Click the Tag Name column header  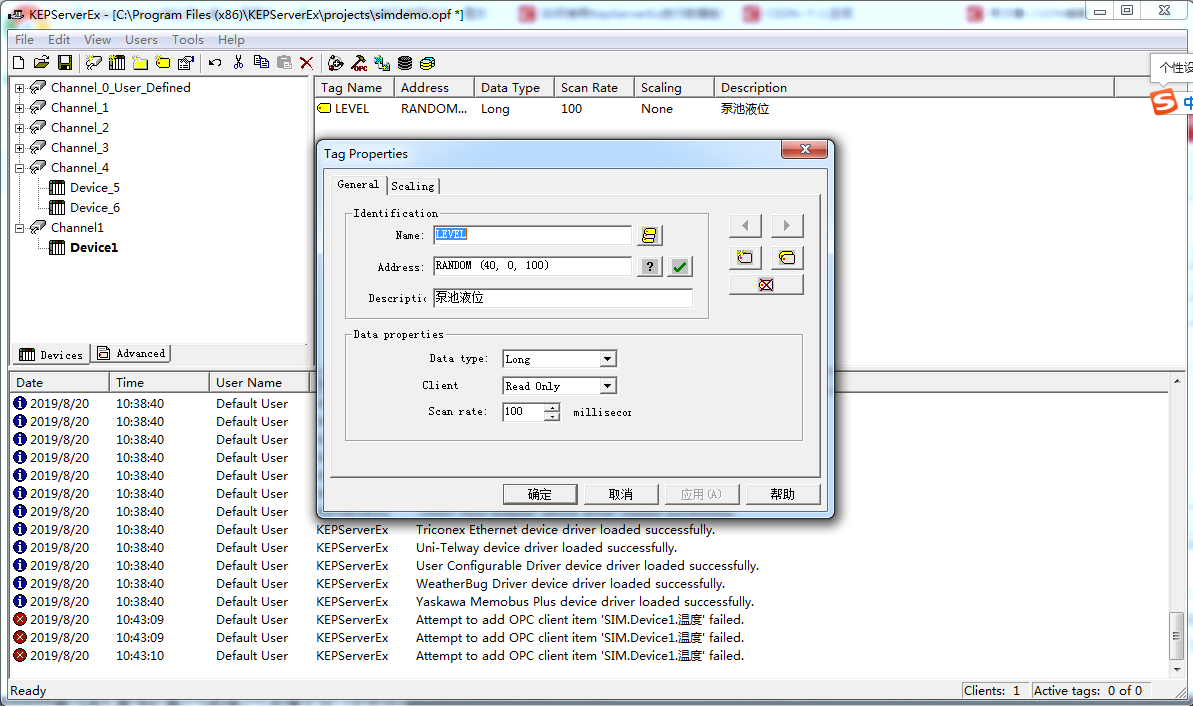(x=354, y=87)
